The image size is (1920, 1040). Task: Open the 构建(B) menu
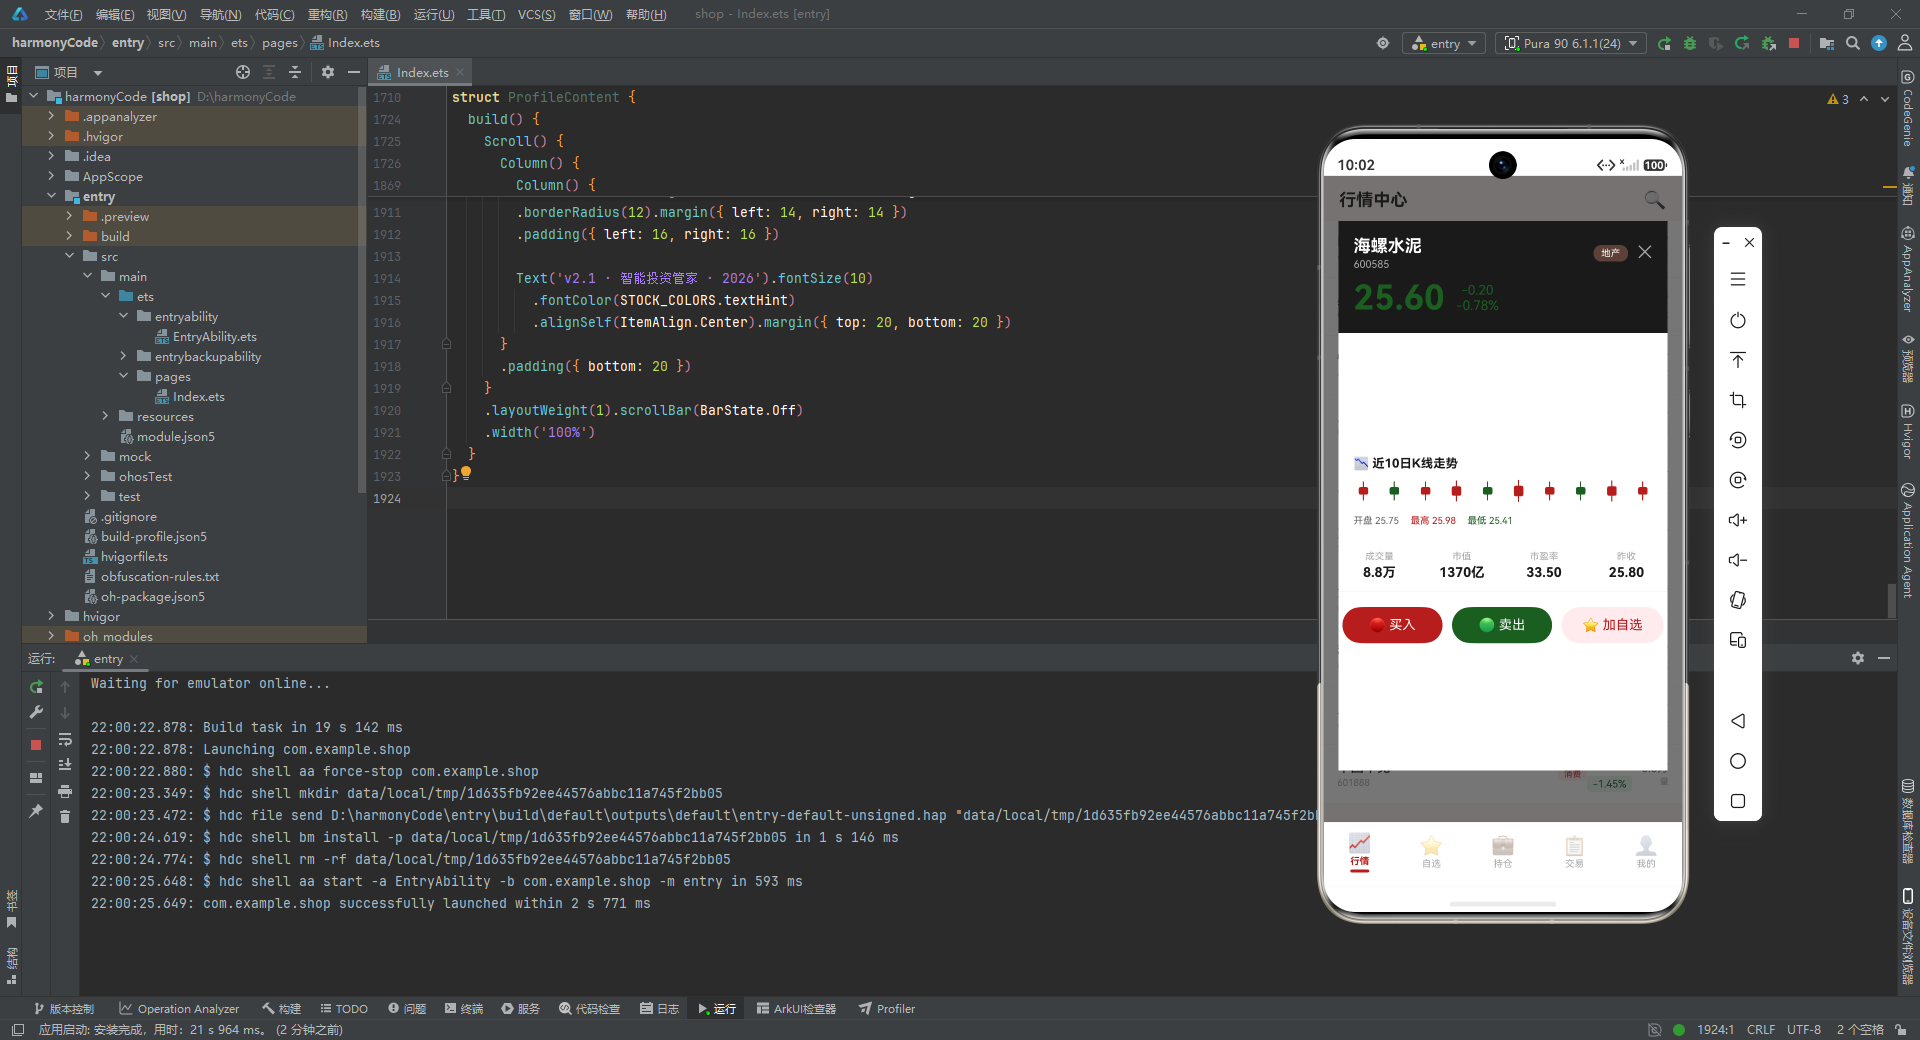pos(380,14)
